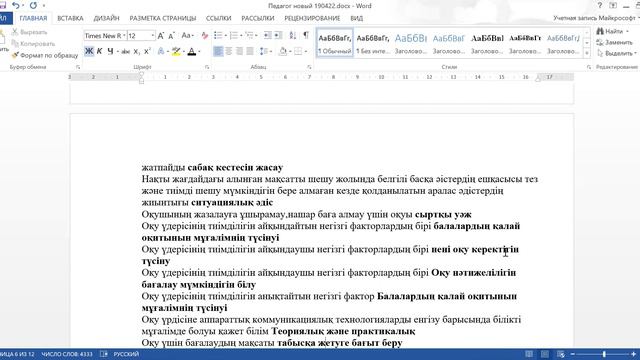640x360 pixels.
Task: Open the ССЫЛКИ ribbon tab
Action: (218, 18)
